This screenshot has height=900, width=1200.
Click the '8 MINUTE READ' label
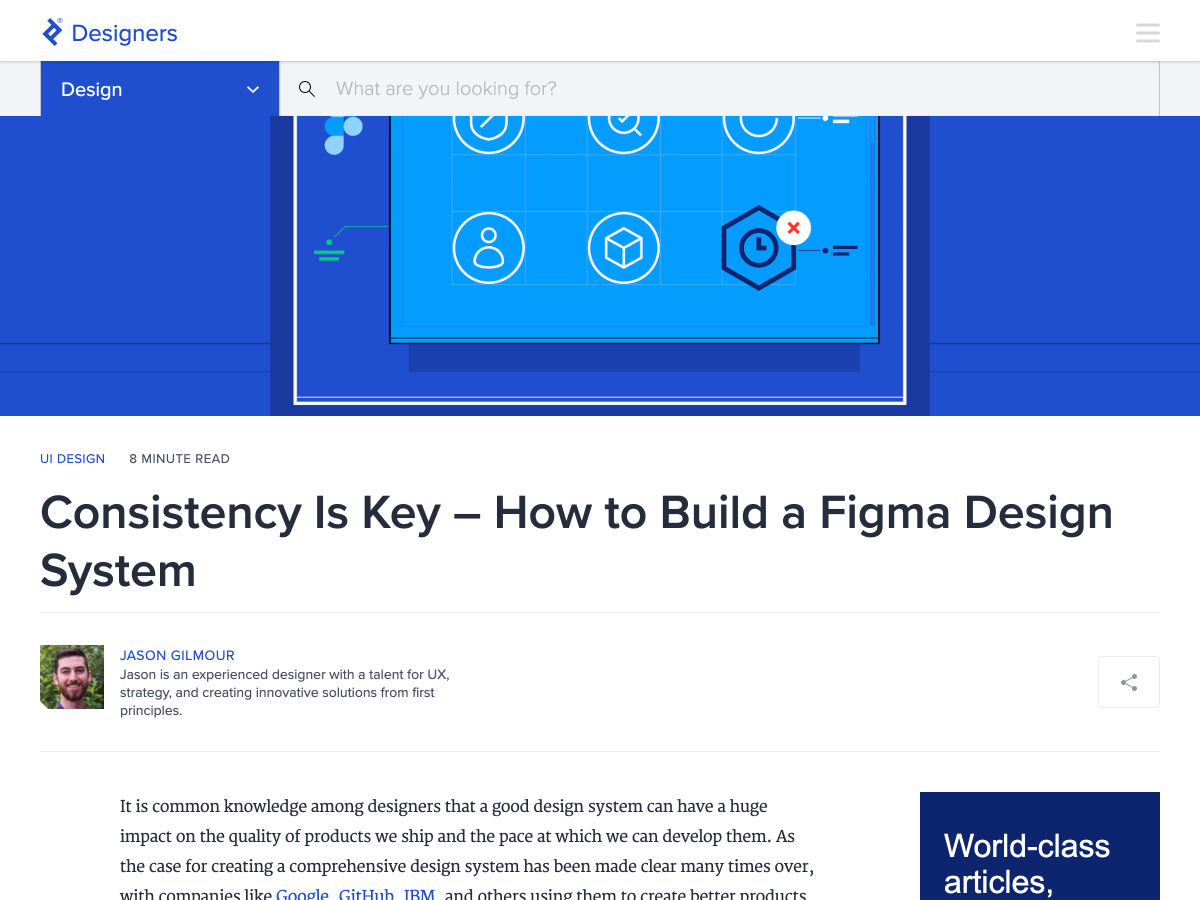tap(179, 459)
